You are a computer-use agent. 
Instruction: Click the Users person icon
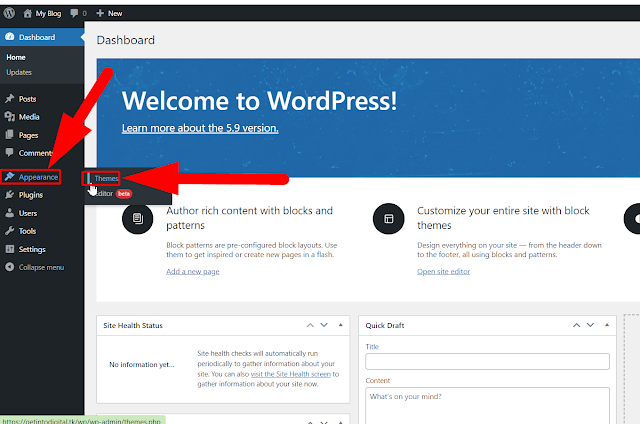point(9,213)
